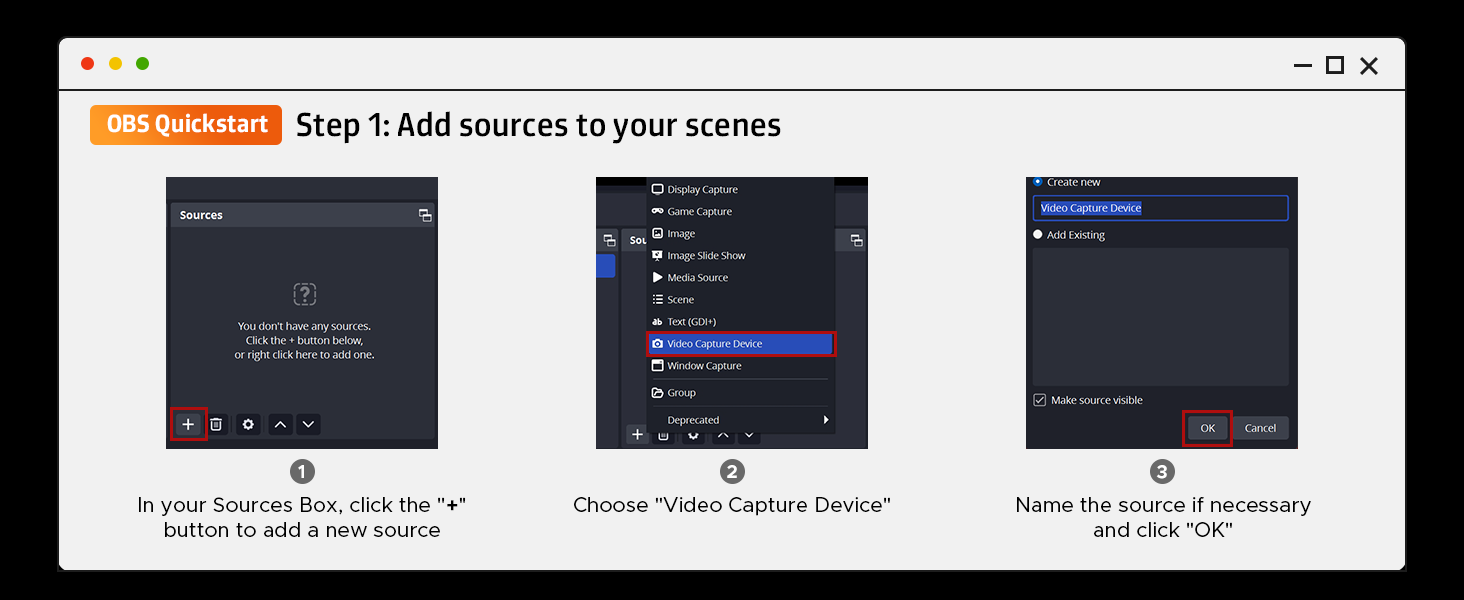
Task: Move source down with the down arrow icon
Action: click(x=308, y=424)
